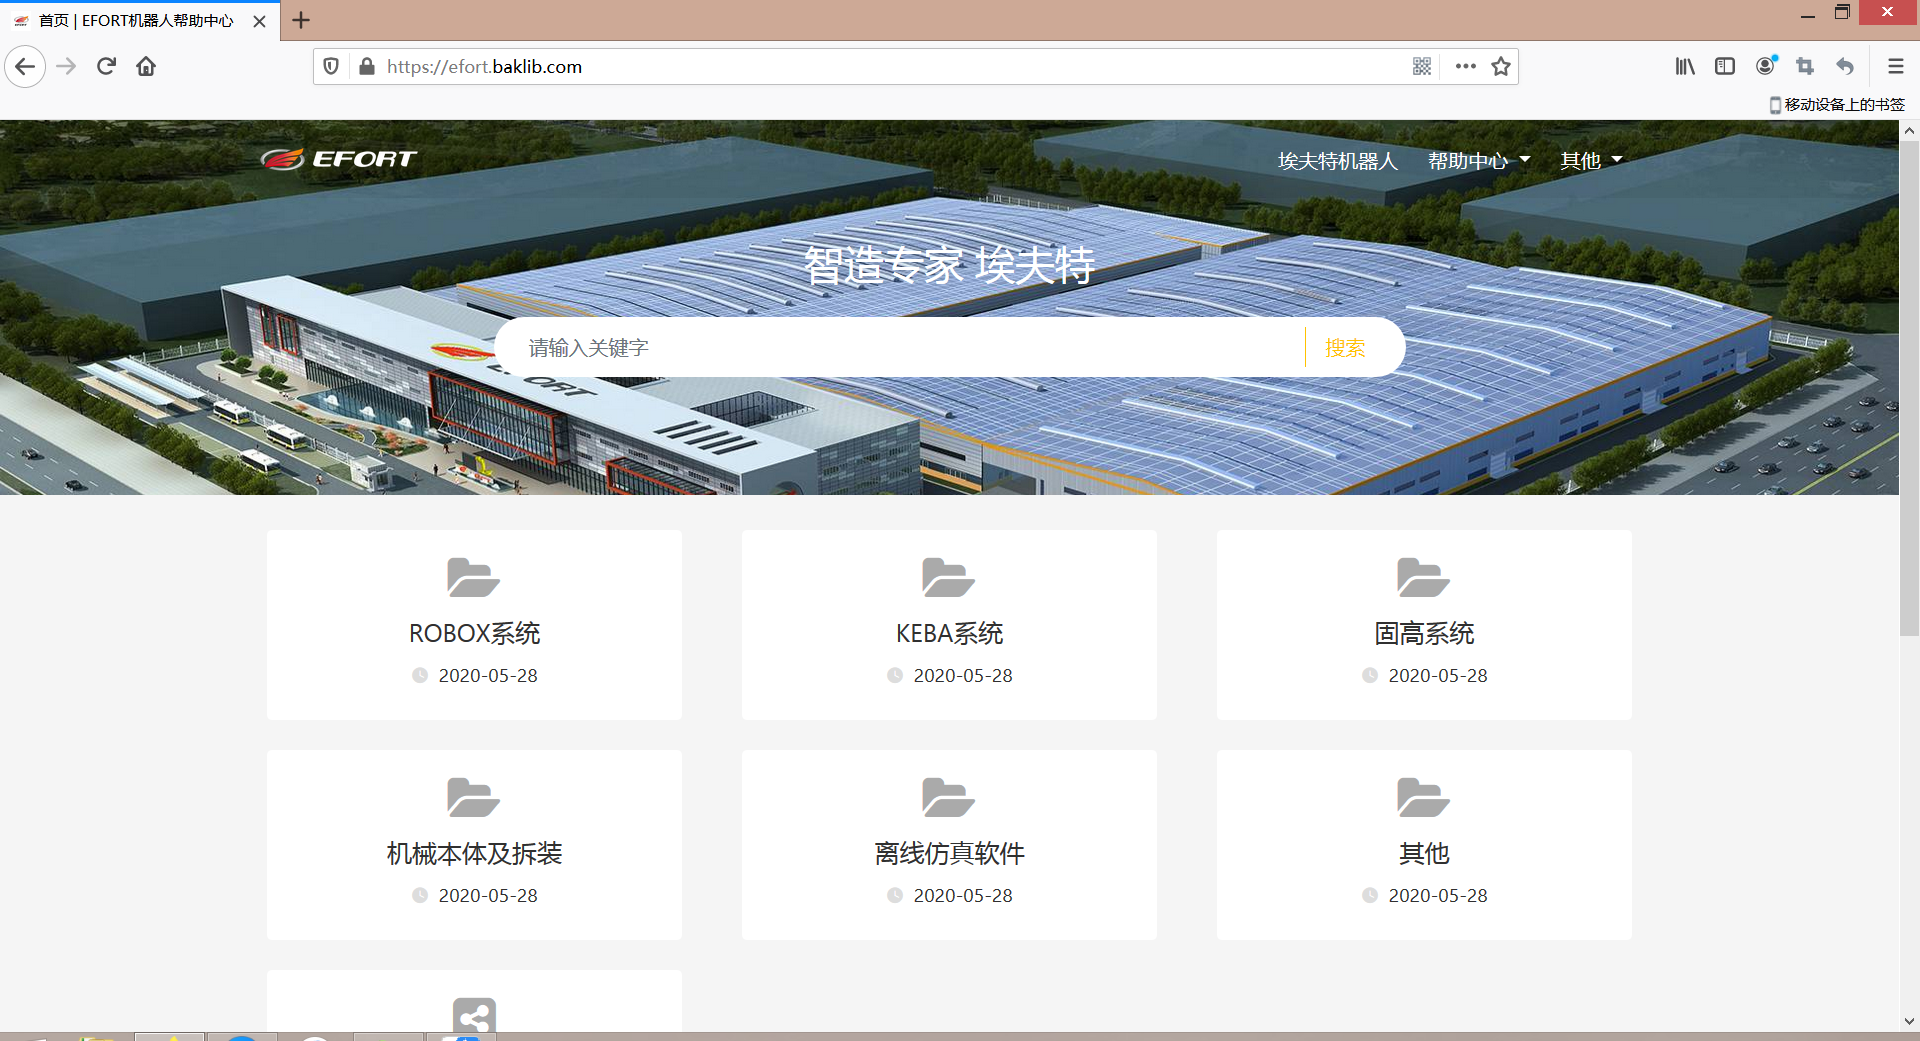The width and height of the screenshot is (1920, 1041).
Task: Open page actions three-dot menu
Action: (x=1466, y=67)
